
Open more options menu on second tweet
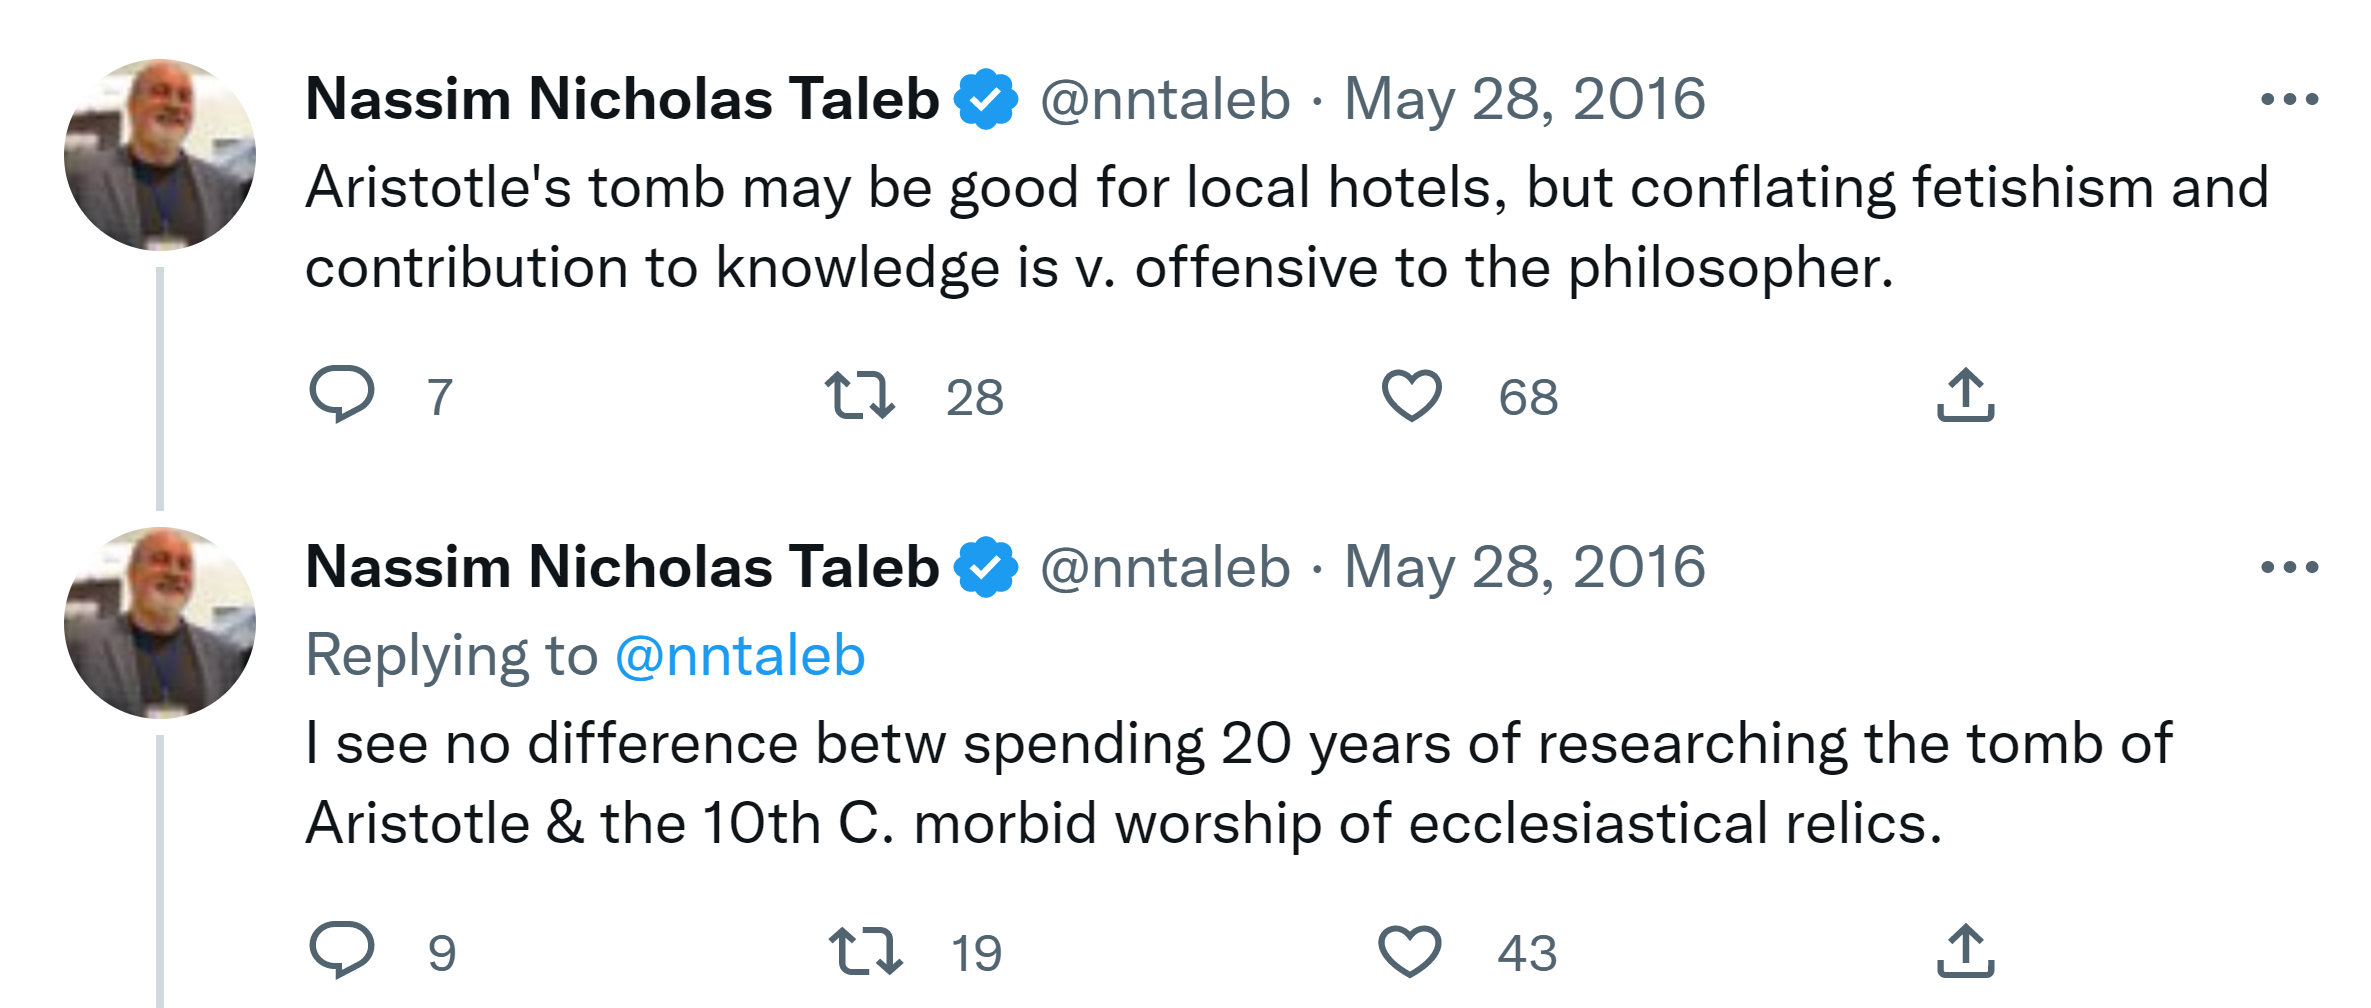click(2289, 567)
